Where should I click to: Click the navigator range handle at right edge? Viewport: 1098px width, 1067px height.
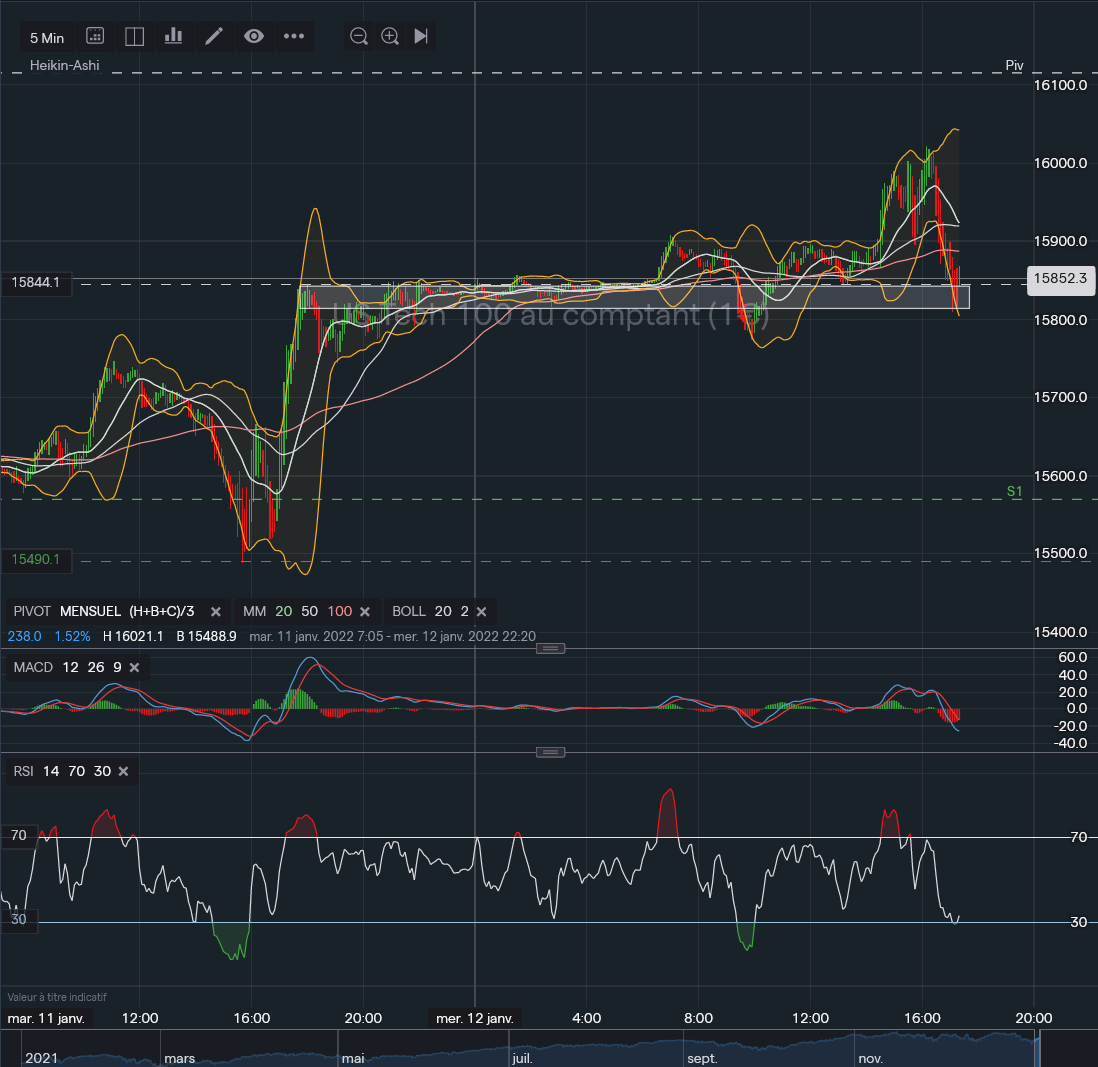(x=1038, y=1050)
